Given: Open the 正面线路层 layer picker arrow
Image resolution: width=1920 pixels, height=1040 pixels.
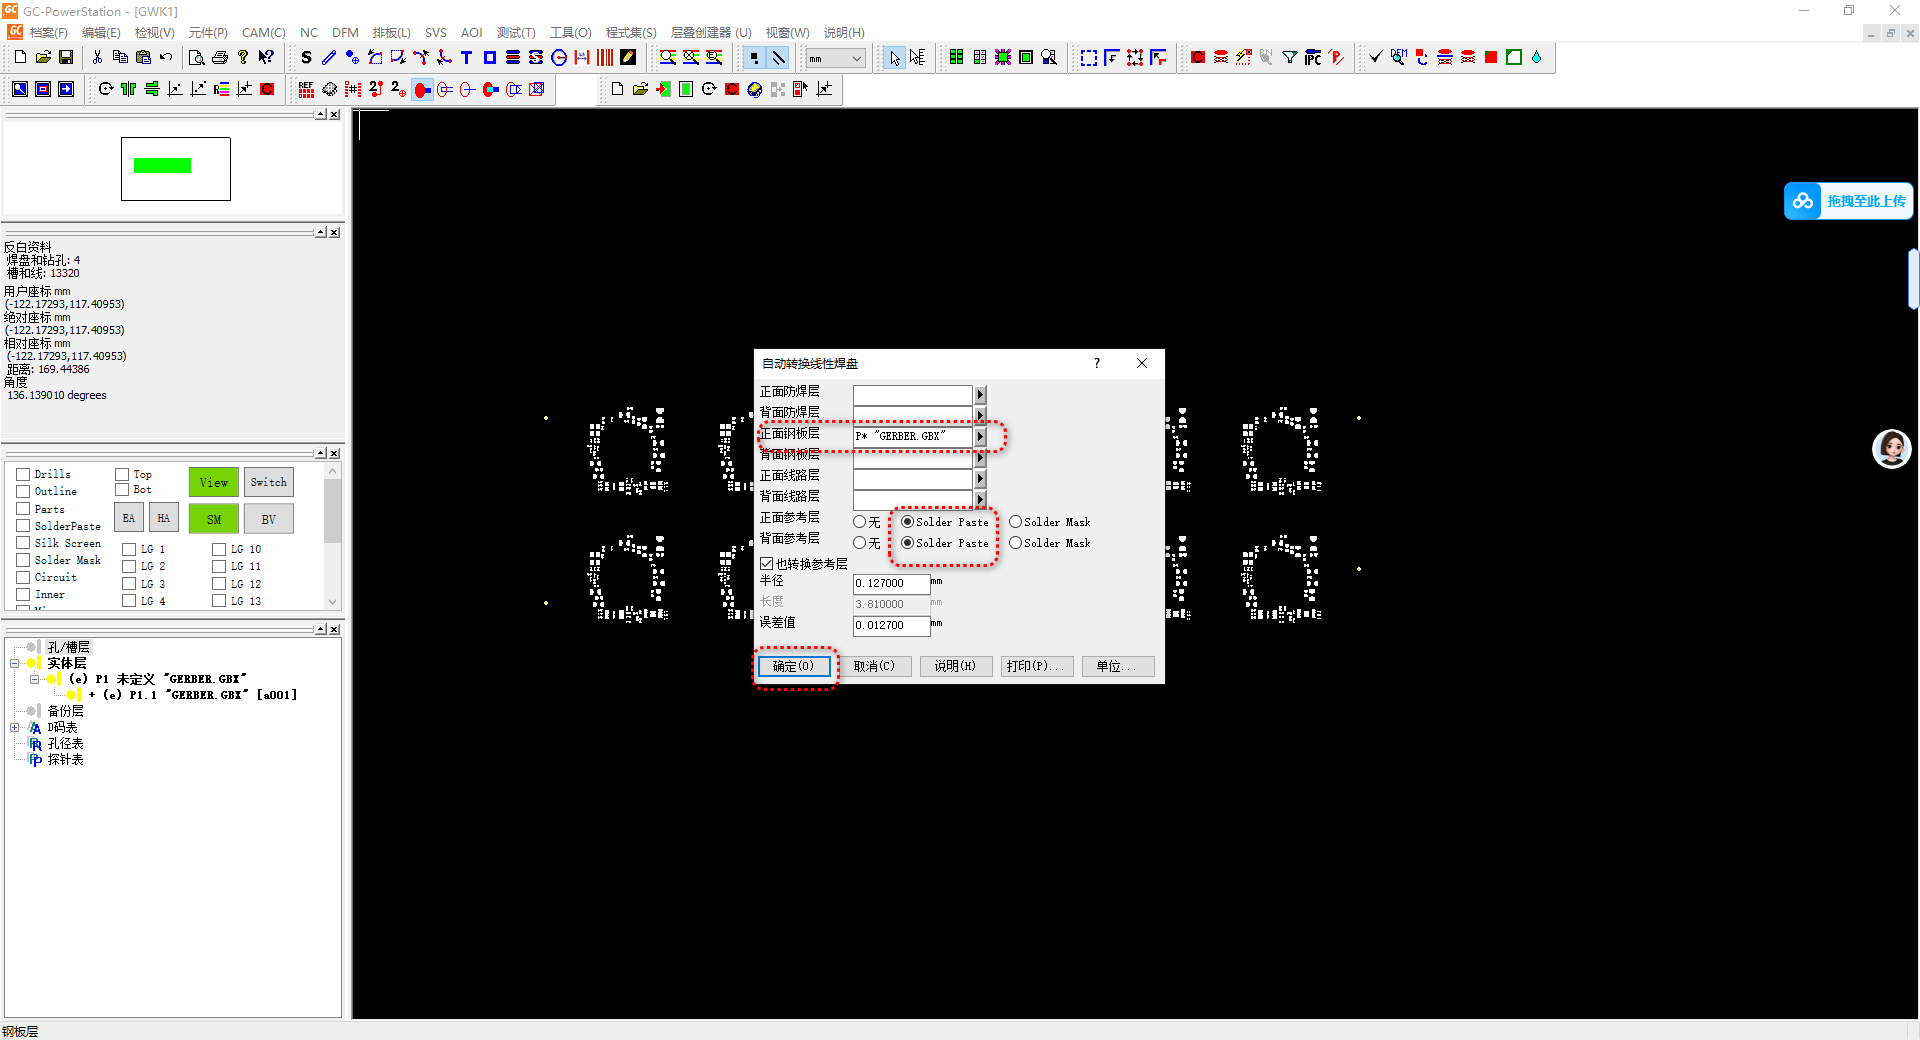Looking at the screenshot, I should [x=980, y=478].
